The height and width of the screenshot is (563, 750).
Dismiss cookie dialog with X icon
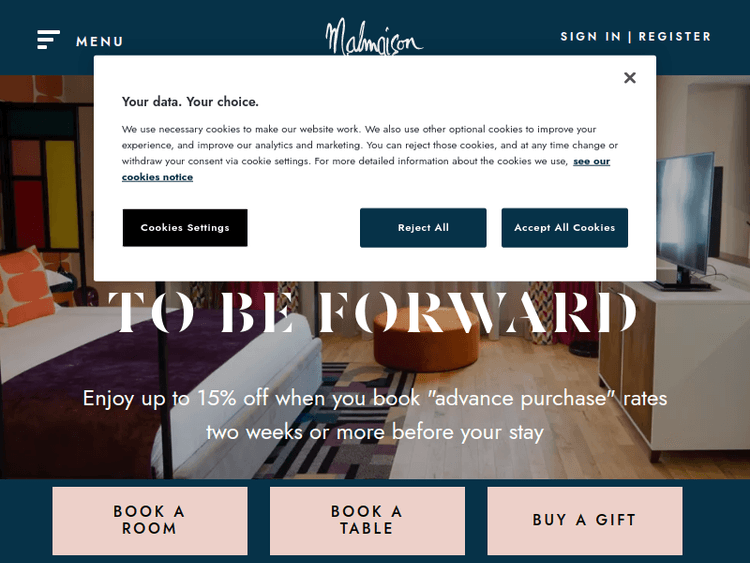tap(629, 77)
